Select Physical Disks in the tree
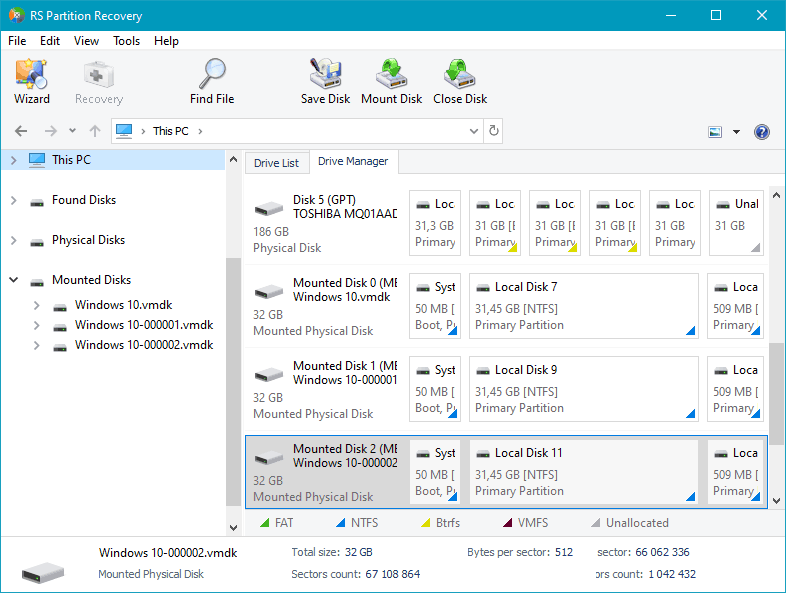Screen dimensions: 786x593 pos(88,240)
